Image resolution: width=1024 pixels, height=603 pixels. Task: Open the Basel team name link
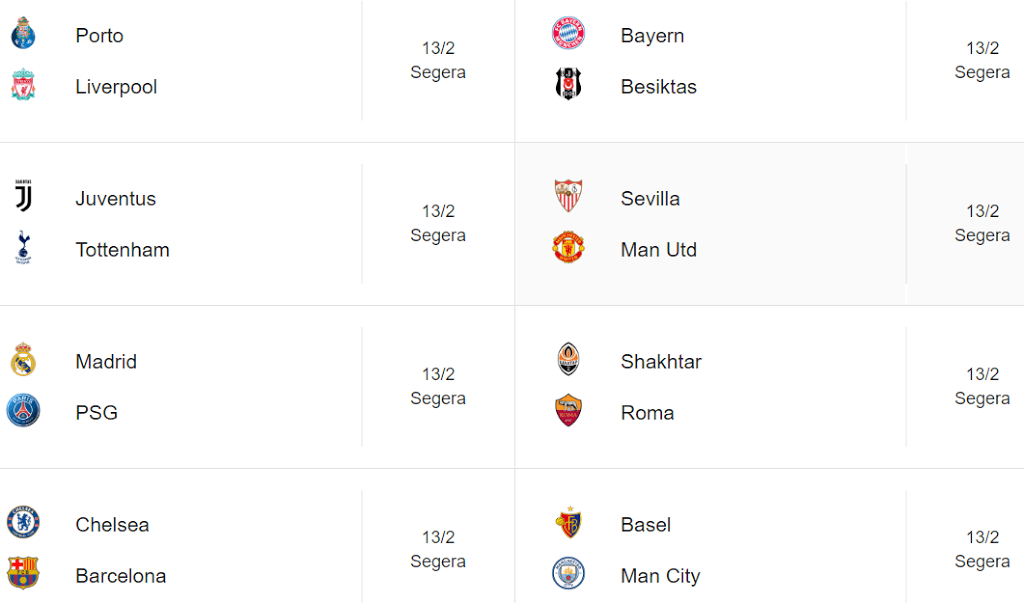point(645,524)
